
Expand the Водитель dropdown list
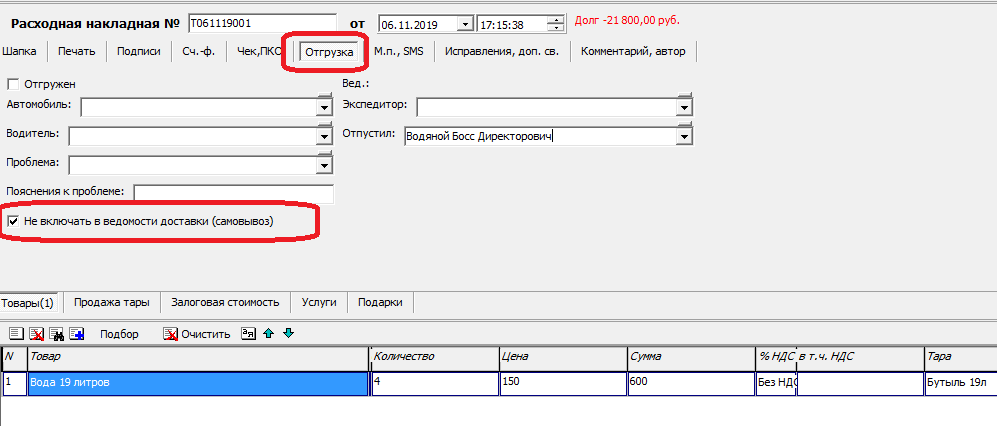pos(324,136)
